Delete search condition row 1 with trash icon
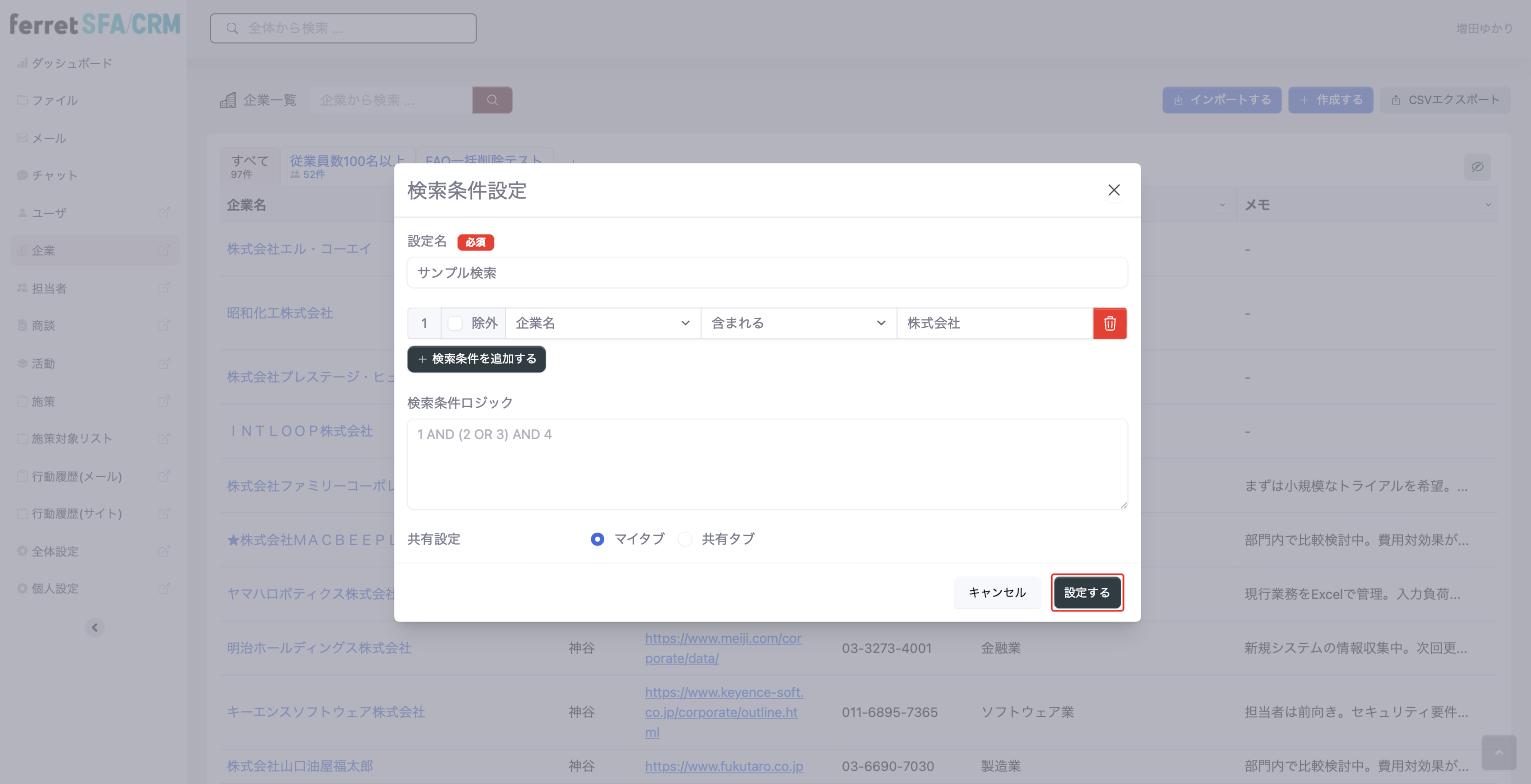Screen dimensions: 1531x784 click(x=1110, y=323)
